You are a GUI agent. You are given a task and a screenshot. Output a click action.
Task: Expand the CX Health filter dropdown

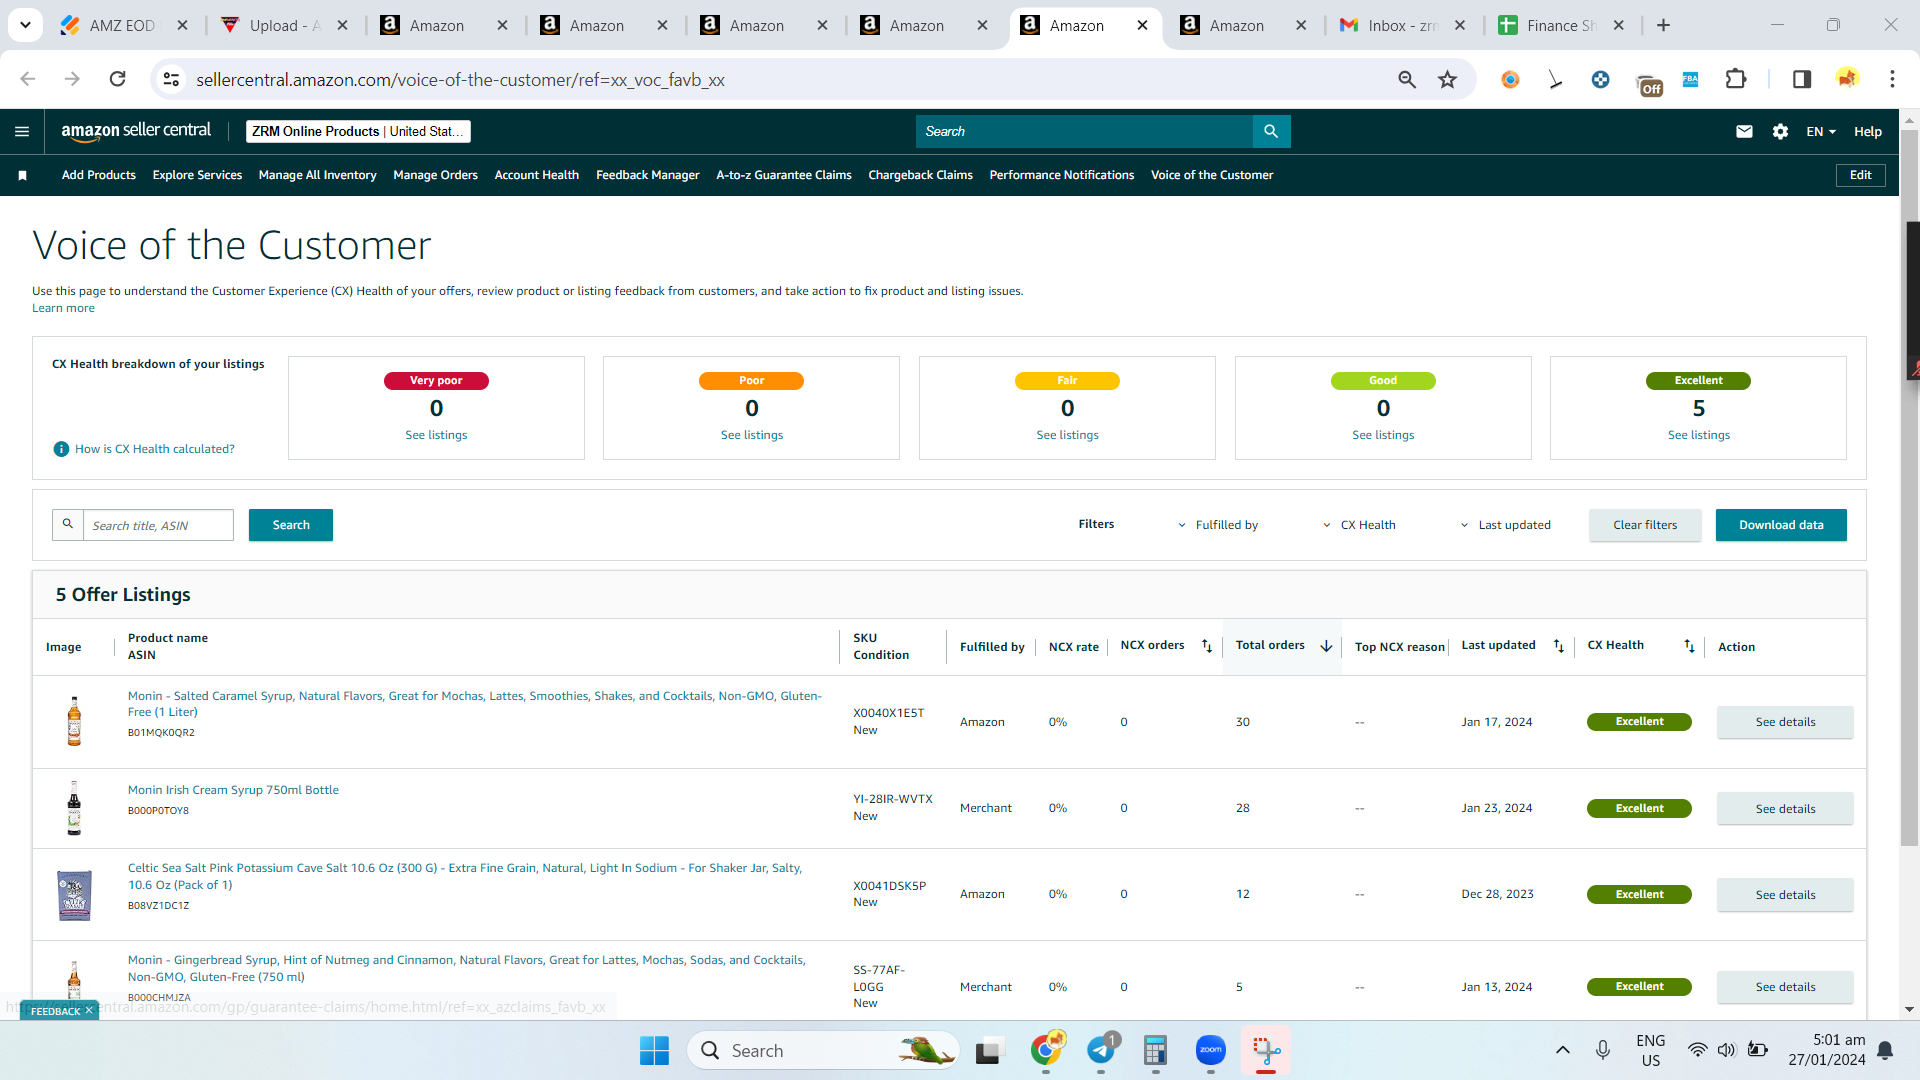coord(1359,525)
